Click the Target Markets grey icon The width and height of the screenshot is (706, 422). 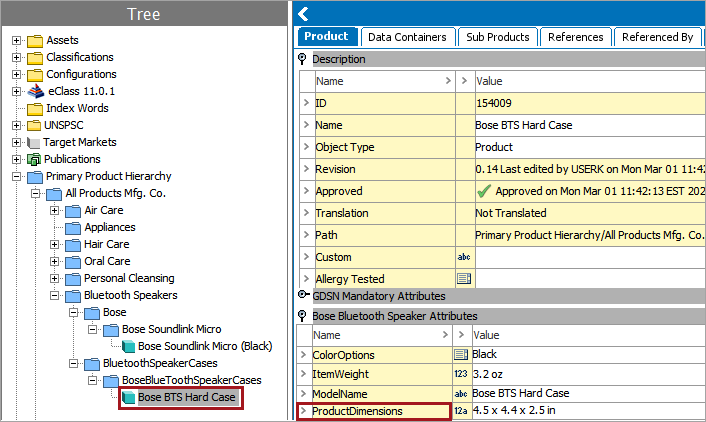pyautogui.click(x=33, y=143)
